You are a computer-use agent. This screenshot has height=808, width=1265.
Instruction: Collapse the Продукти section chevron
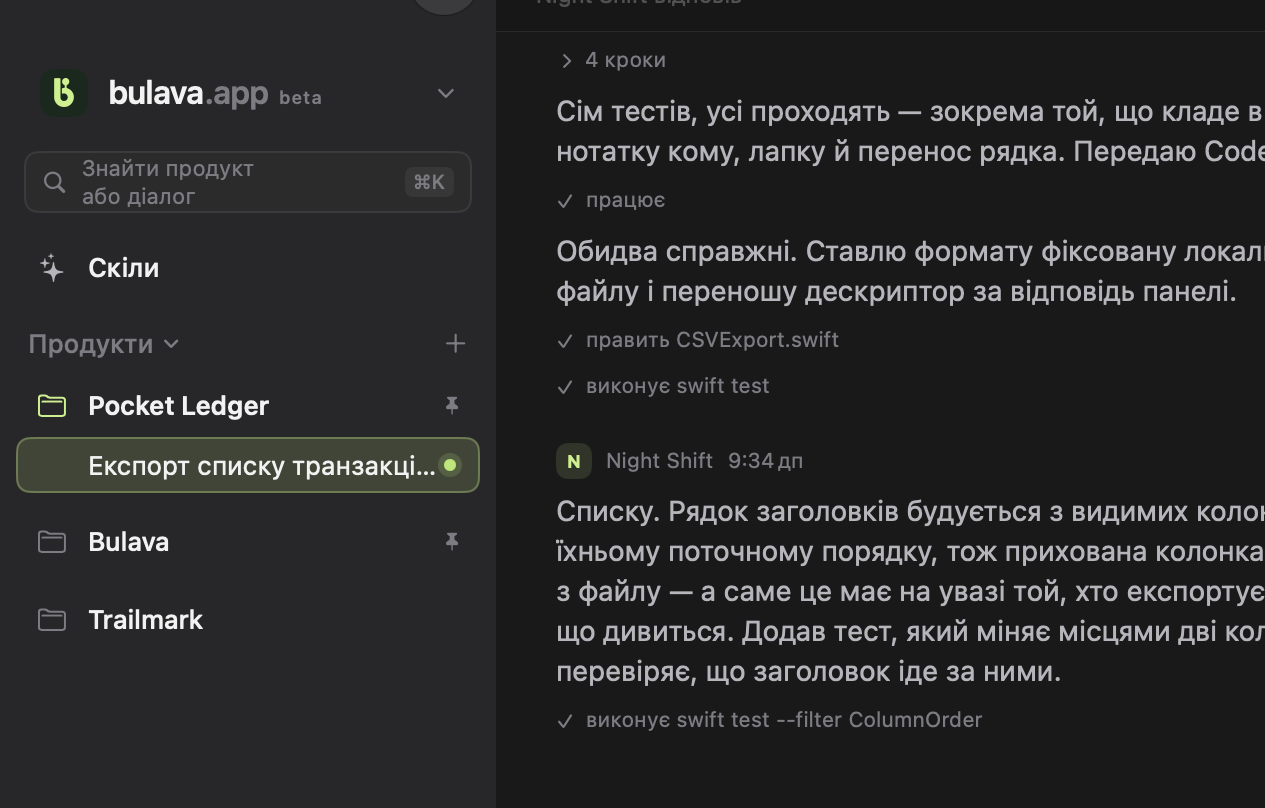click(171, 344)
